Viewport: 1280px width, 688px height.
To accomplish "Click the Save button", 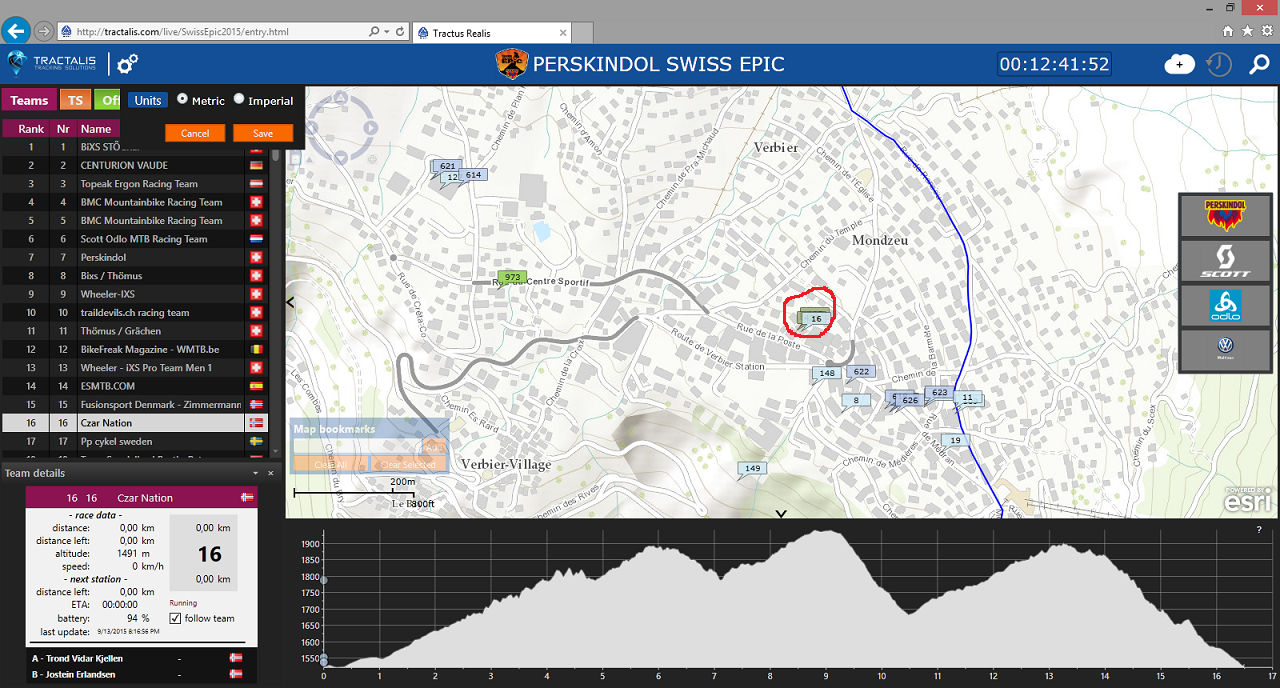I will [x=263, y=133].
